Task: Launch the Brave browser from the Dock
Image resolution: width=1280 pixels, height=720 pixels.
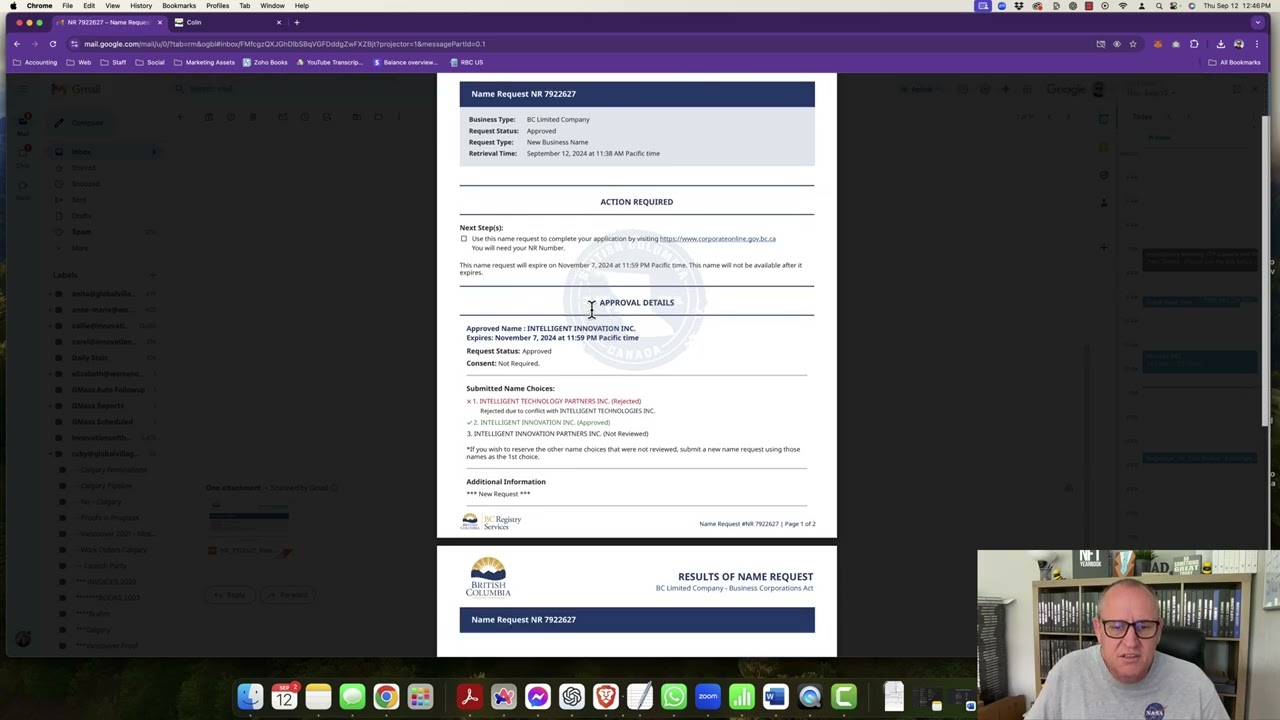Action: 605,696
